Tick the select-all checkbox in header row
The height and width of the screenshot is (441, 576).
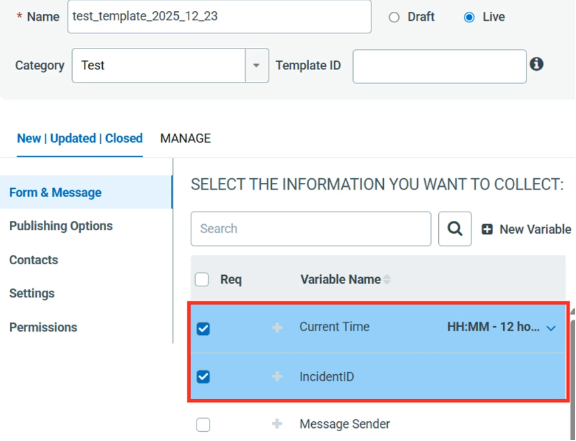coord(202,279)
